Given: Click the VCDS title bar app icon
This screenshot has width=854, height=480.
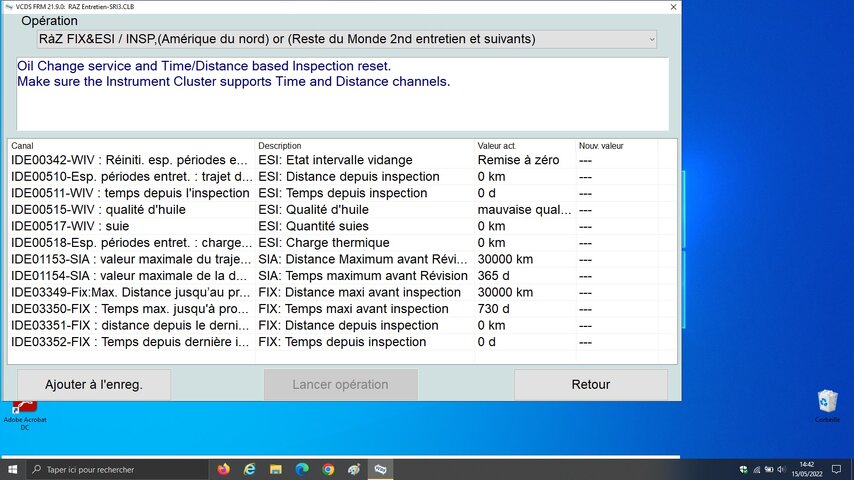Looking at the screenshot, I should click(x=8, y=7).
